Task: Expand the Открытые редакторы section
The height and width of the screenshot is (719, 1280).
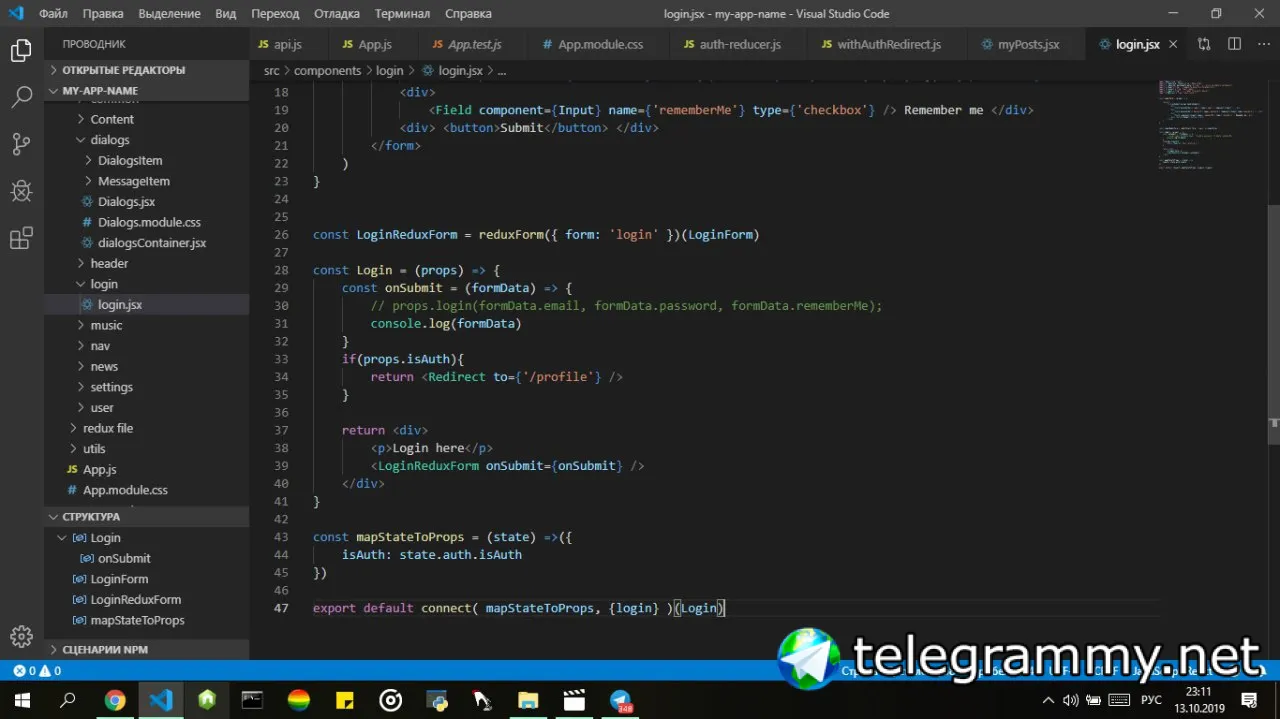Action: pyautogui.click(x=146, y=70)
